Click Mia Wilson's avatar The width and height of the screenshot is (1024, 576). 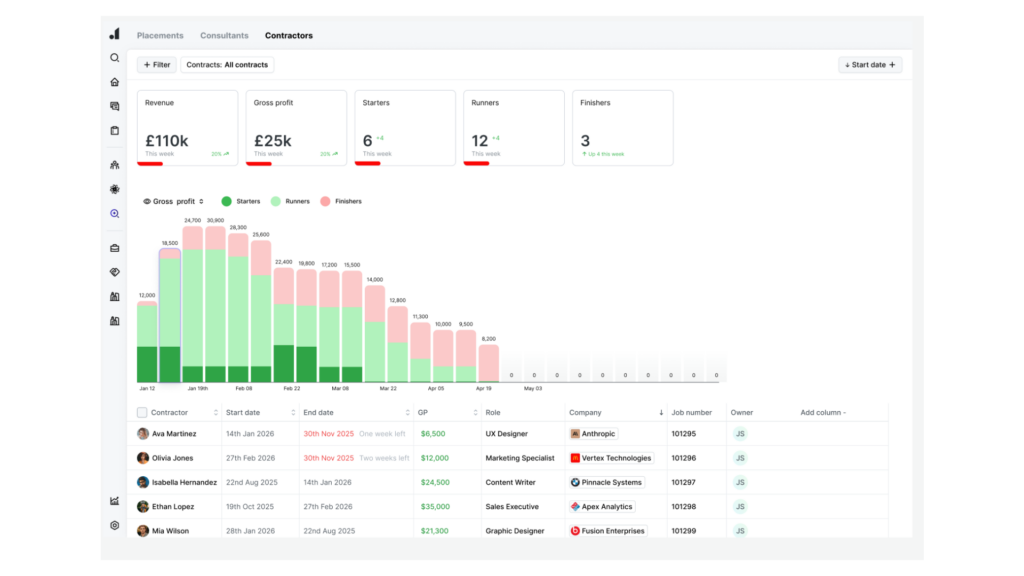(x=142, y=530)
